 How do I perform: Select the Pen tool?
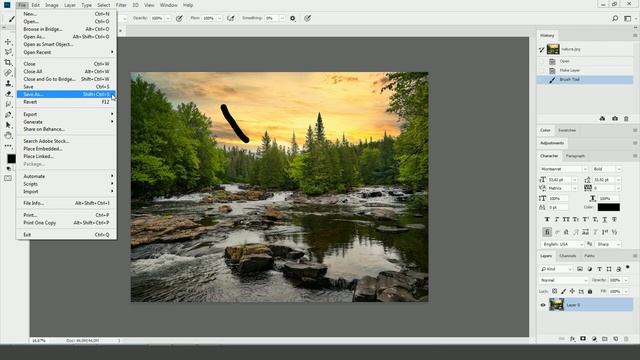pos(8,115)
